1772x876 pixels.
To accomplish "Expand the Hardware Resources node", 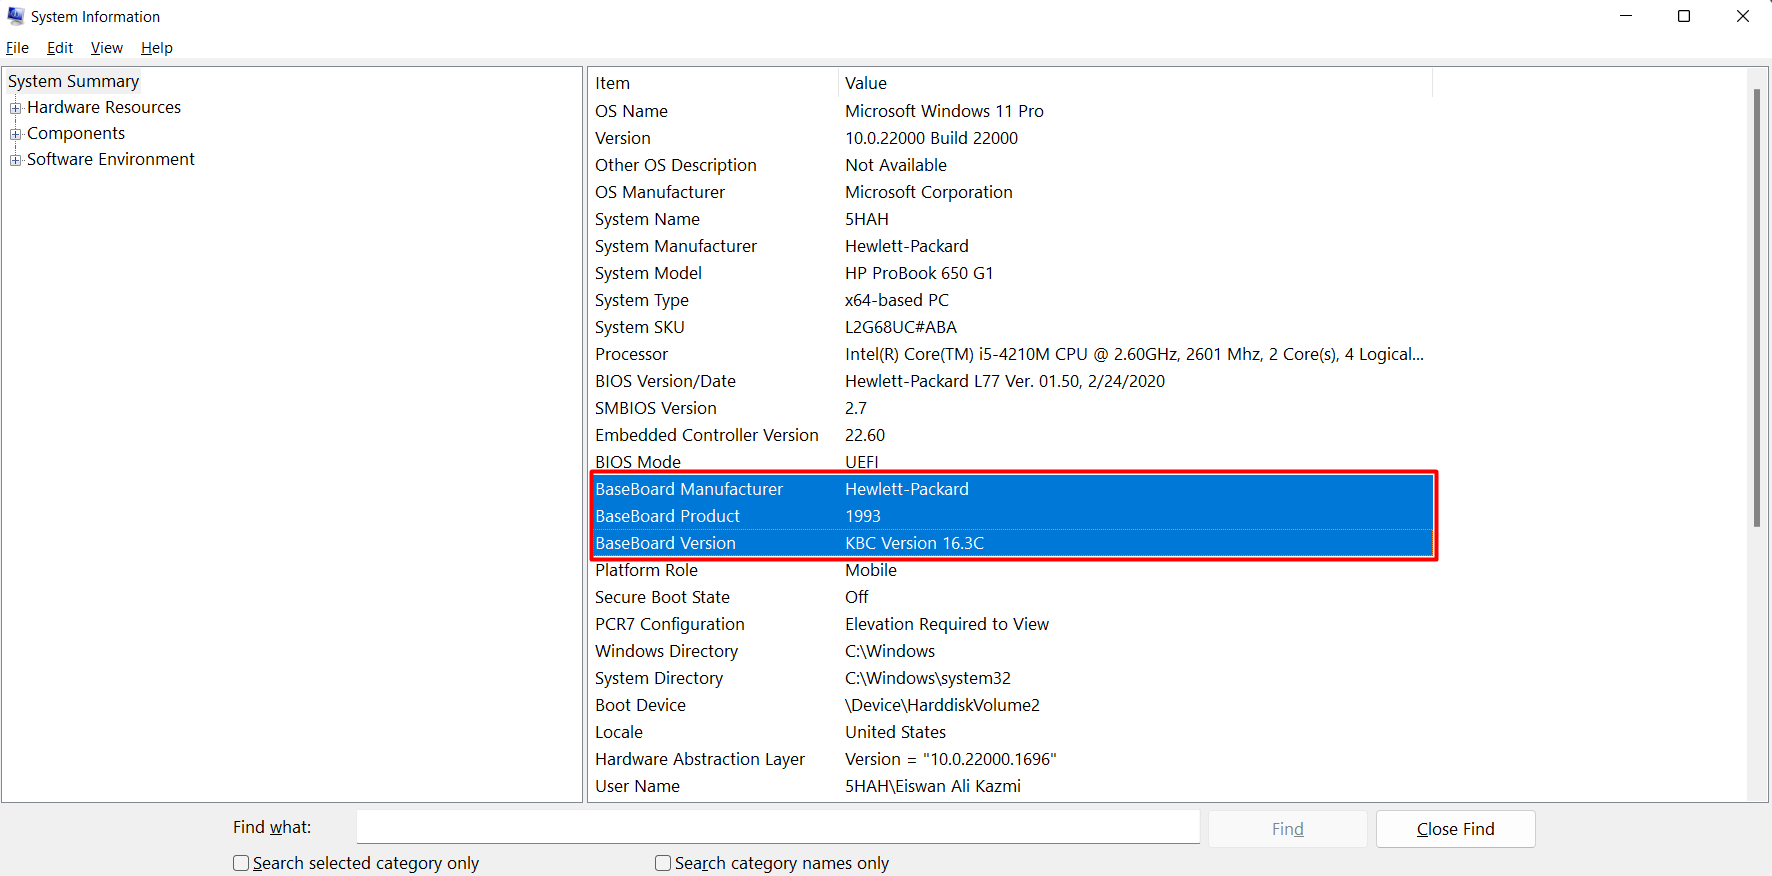I will tap(15, 108).
